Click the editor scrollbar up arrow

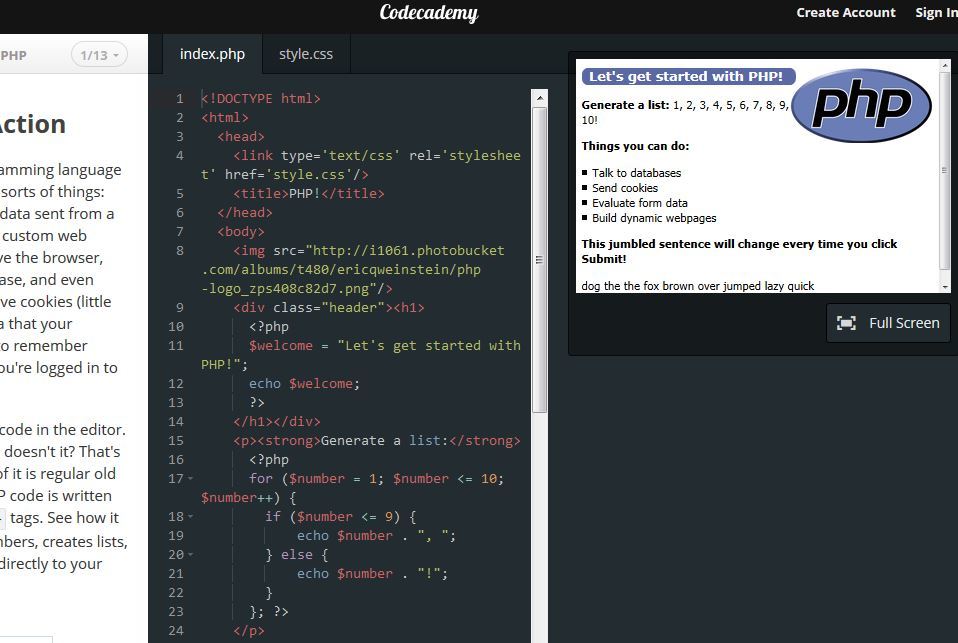click(x=539, y=98)
